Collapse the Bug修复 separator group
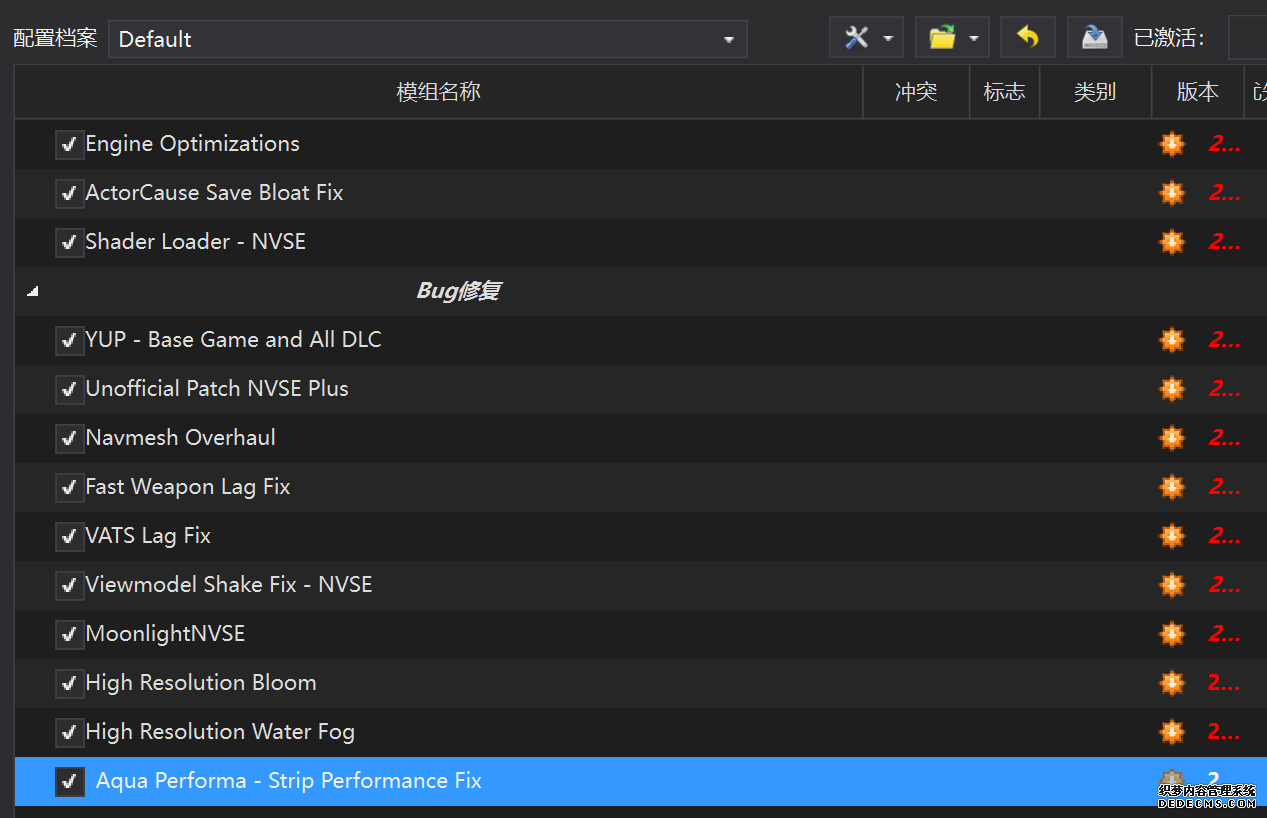Screen dimensions: 1267x818 coord(33,292)
